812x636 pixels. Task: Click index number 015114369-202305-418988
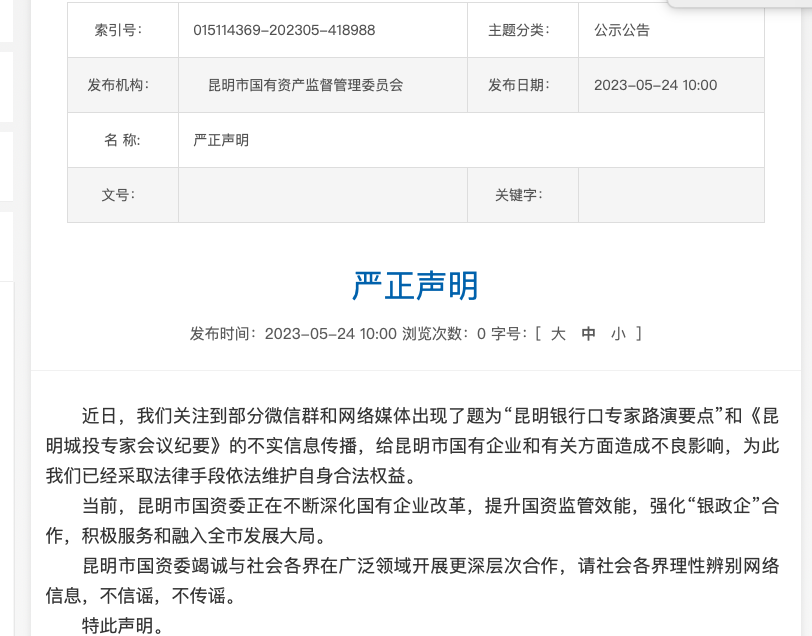284,30
